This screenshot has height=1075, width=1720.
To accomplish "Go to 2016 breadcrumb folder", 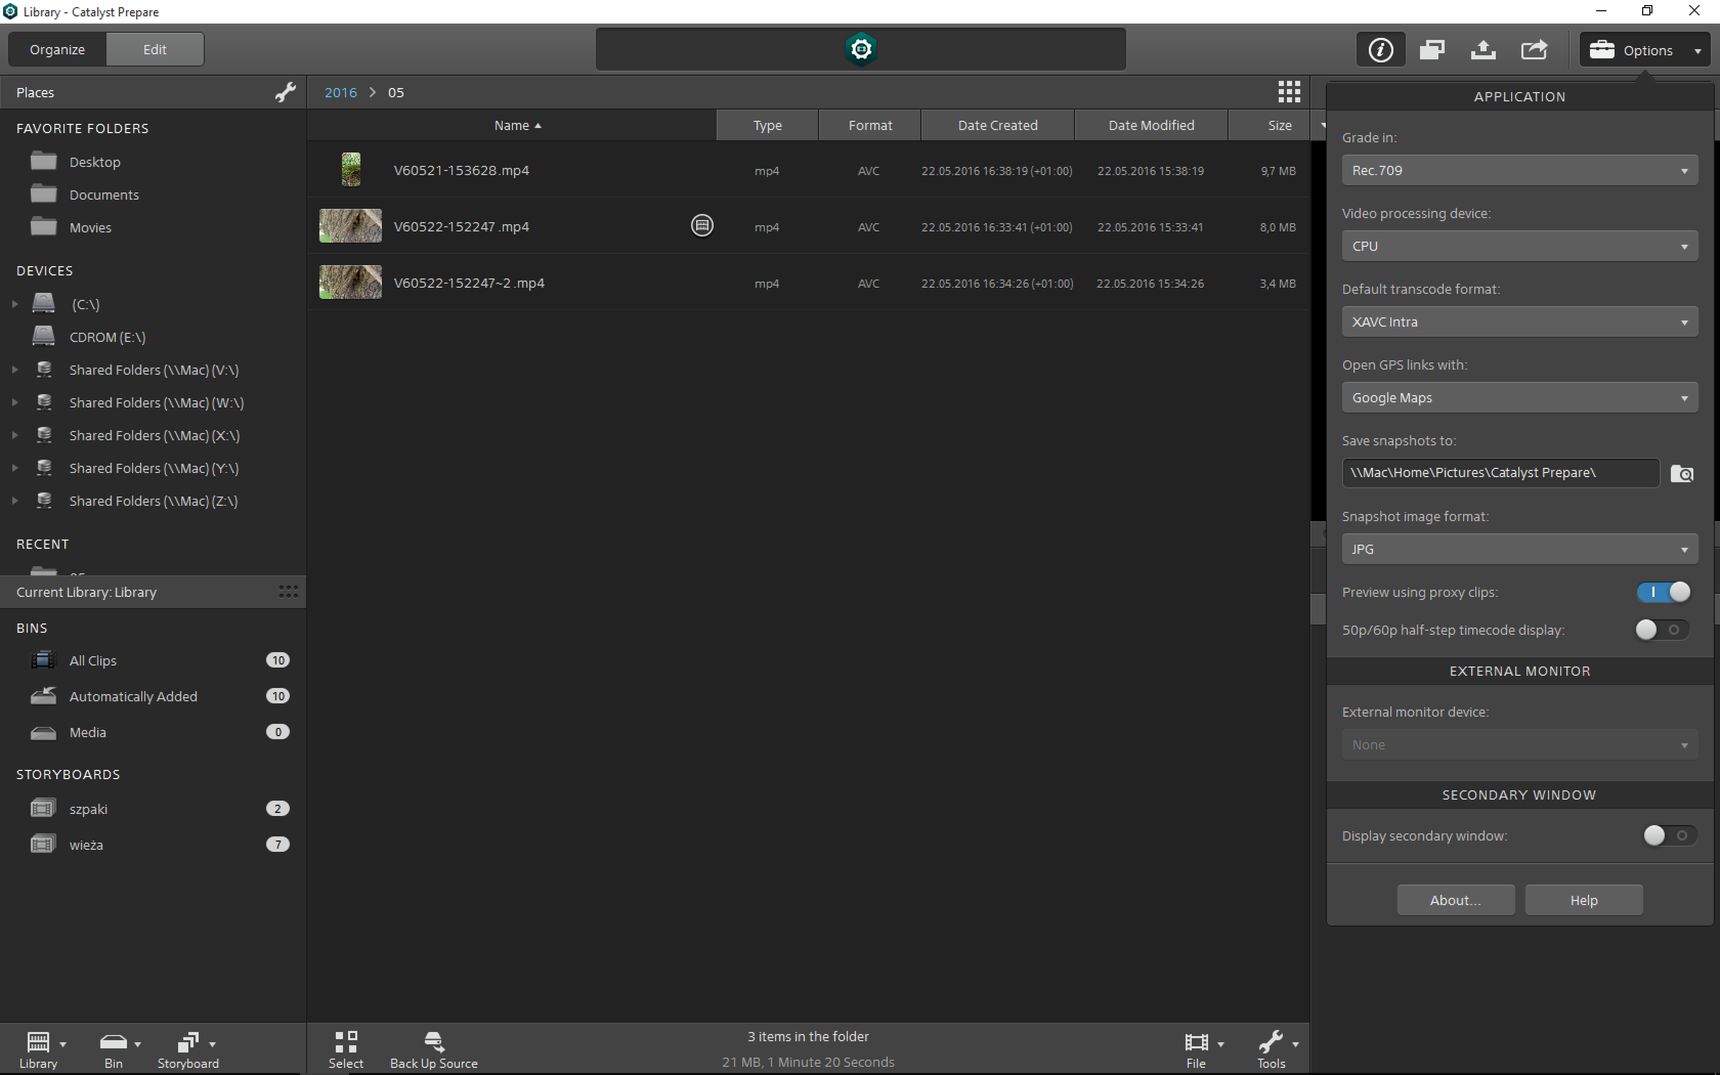I will point(340,92).
